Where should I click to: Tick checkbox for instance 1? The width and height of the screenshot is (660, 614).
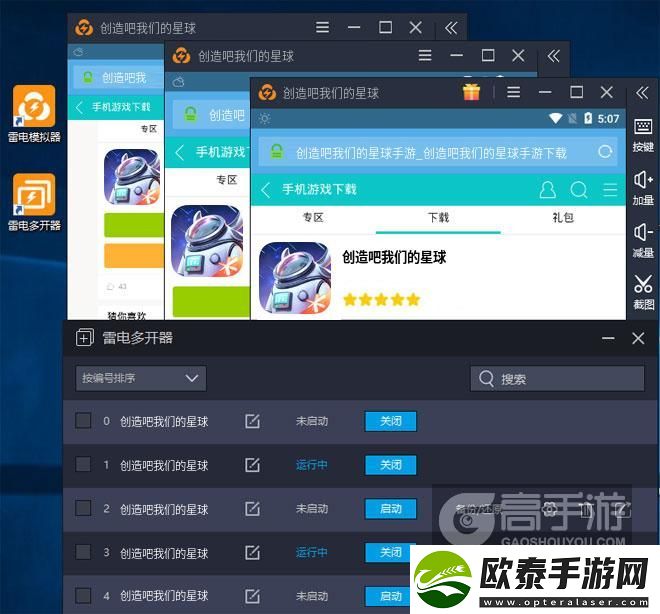pyautogui.click(x=83, y=464)
